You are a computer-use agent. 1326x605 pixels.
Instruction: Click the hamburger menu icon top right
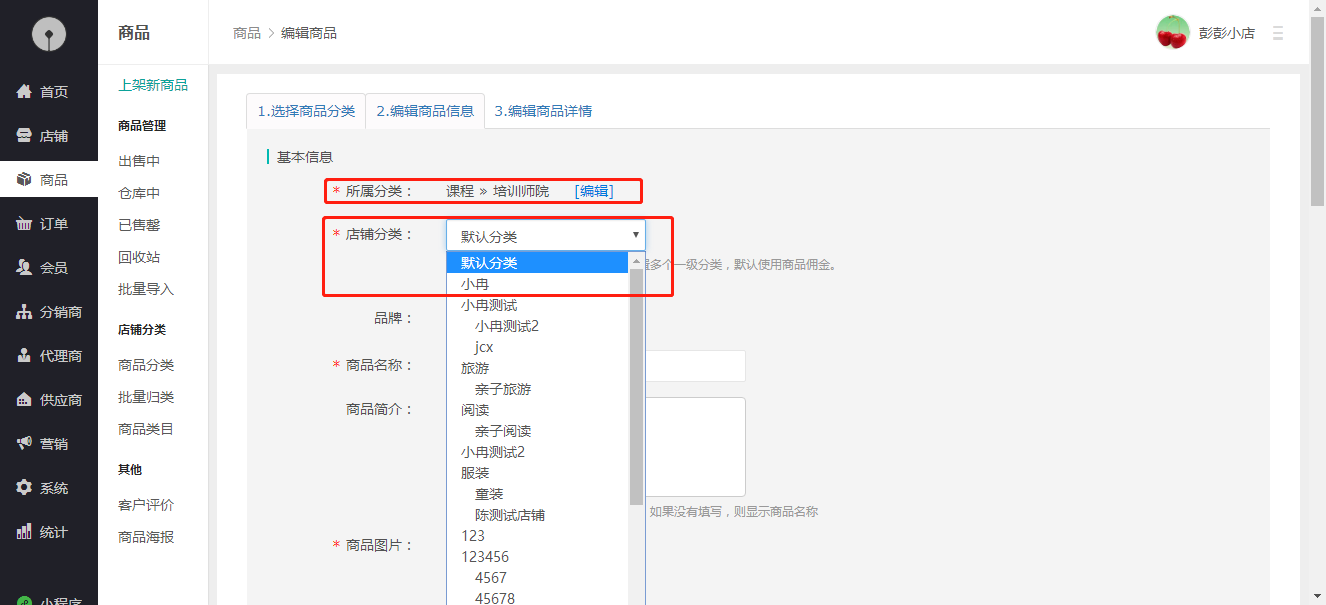click(1277, 32)
